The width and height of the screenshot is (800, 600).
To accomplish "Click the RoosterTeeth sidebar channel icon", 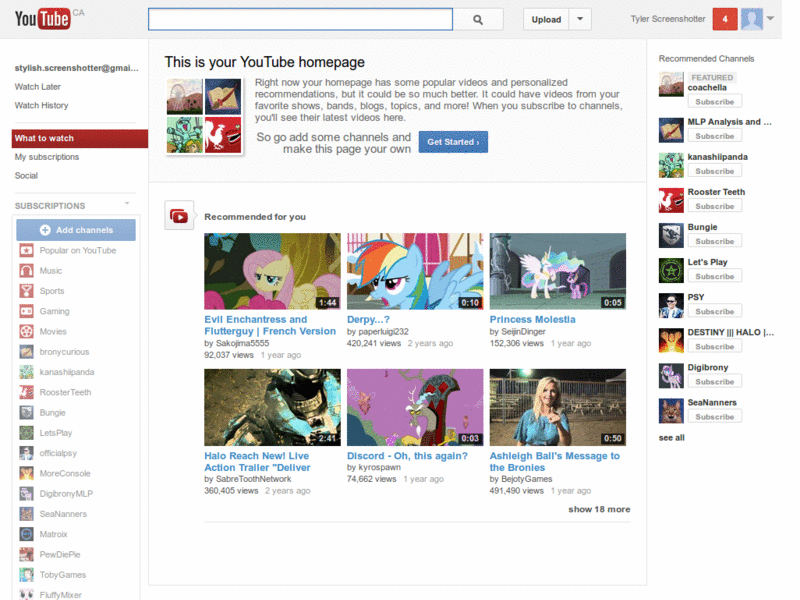I will (x=27, y=392).
